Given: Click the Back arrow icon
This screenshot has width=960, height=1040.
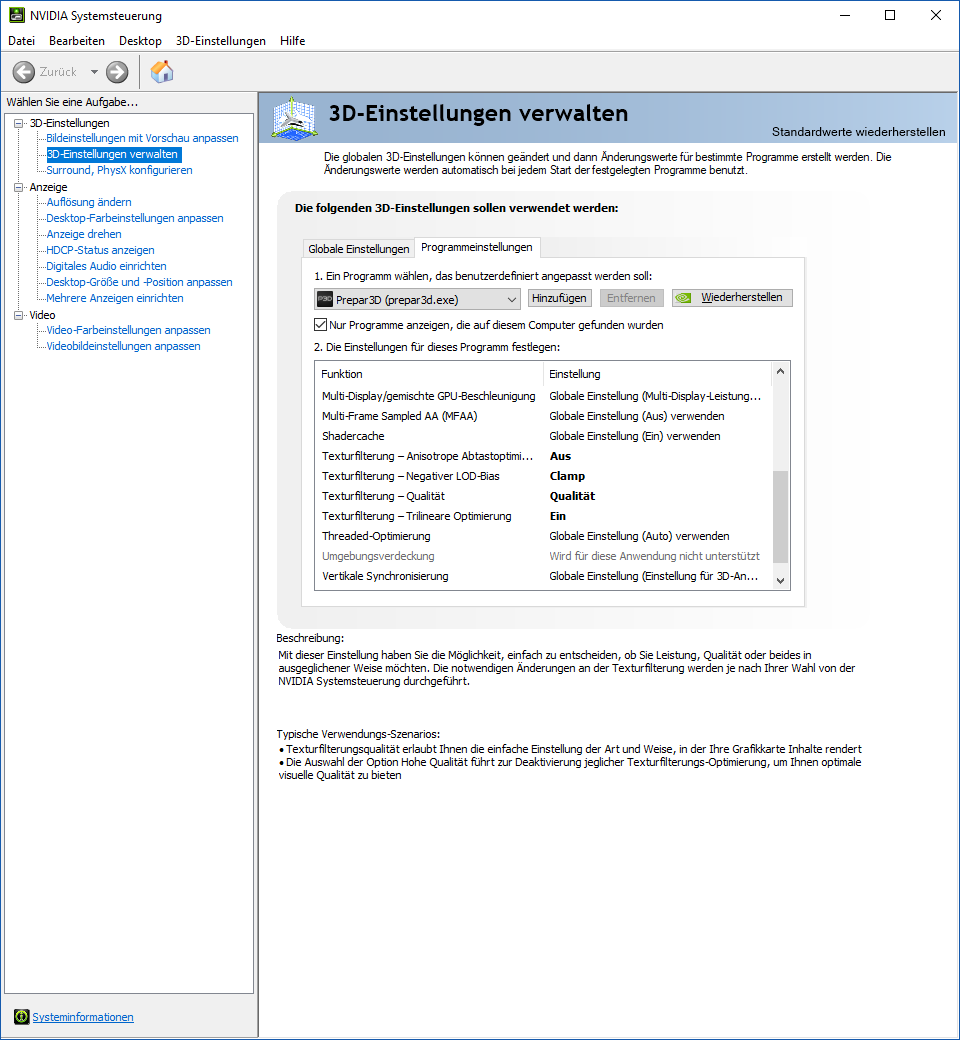Looking at the screenshot, I should [24, 72].
